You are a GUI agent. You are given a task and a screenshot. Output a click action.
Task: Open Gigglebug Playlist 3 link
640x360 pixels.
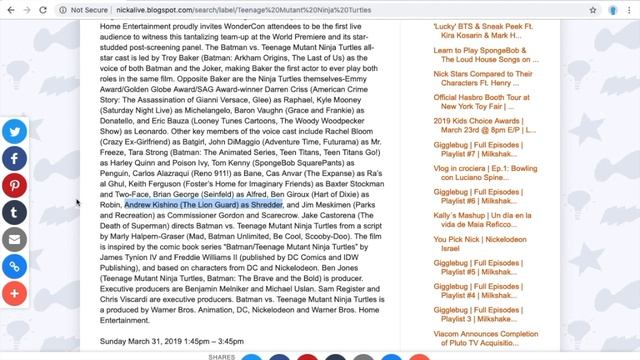pyautogui.click(x=478, y=314)
